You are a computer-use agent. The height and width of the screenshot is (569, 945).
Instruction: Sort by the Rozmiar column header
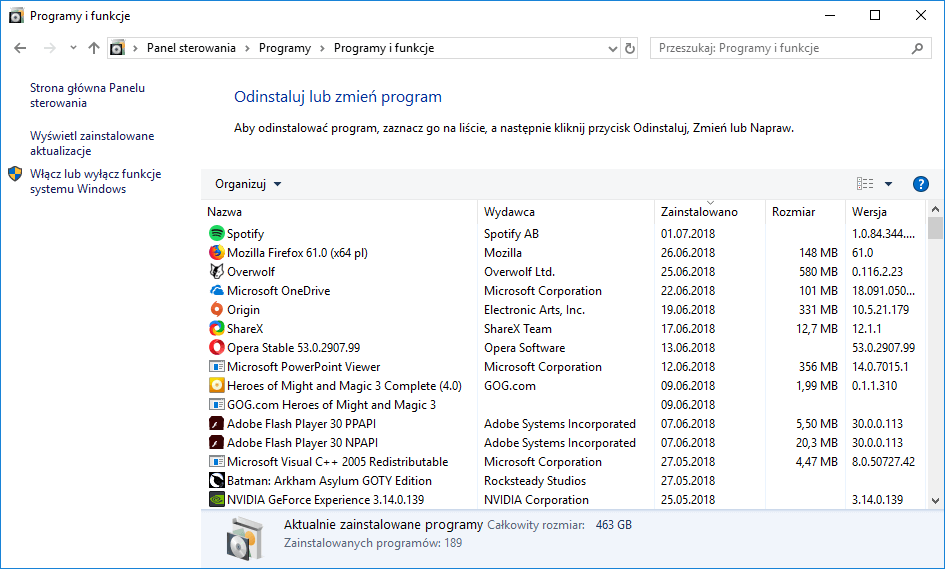click(805, 212)
